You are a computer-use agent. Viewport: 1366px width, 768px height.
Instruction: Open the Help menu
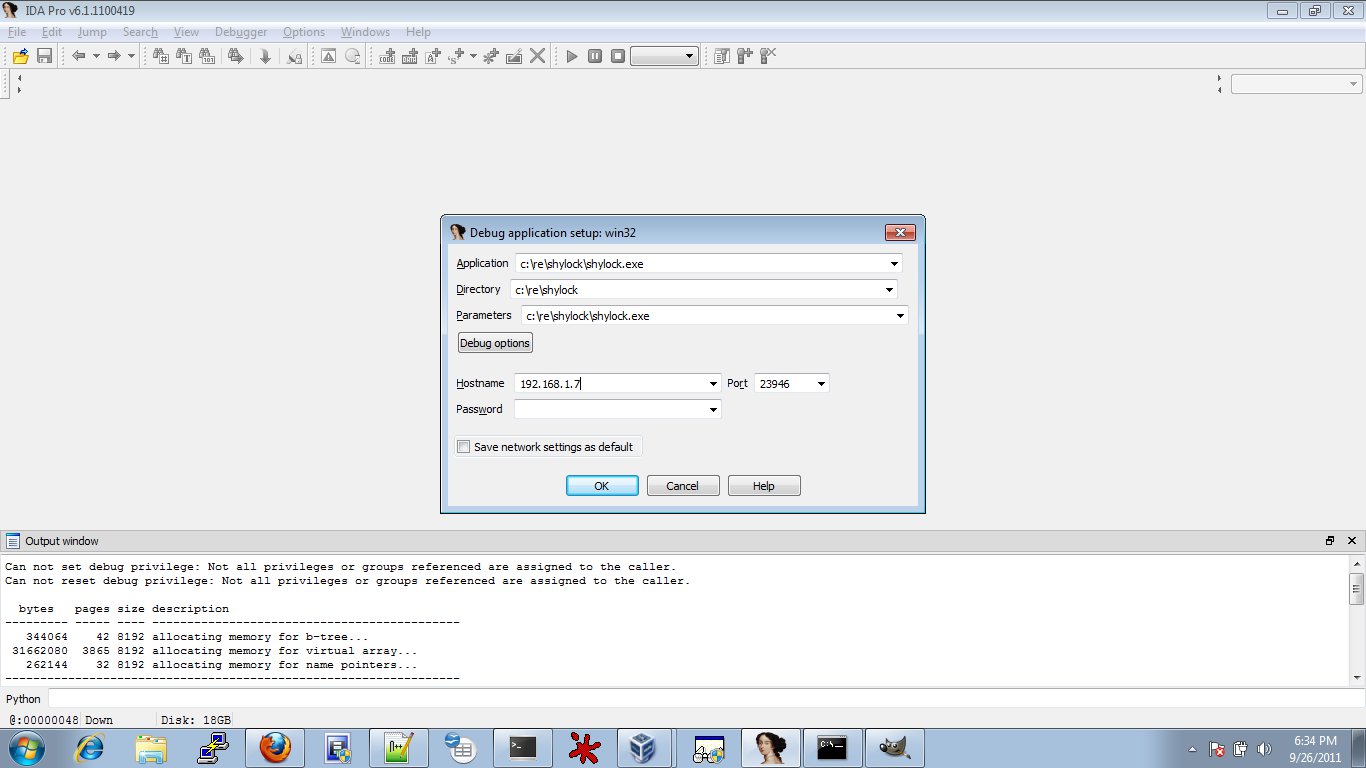tap(418, 32)
